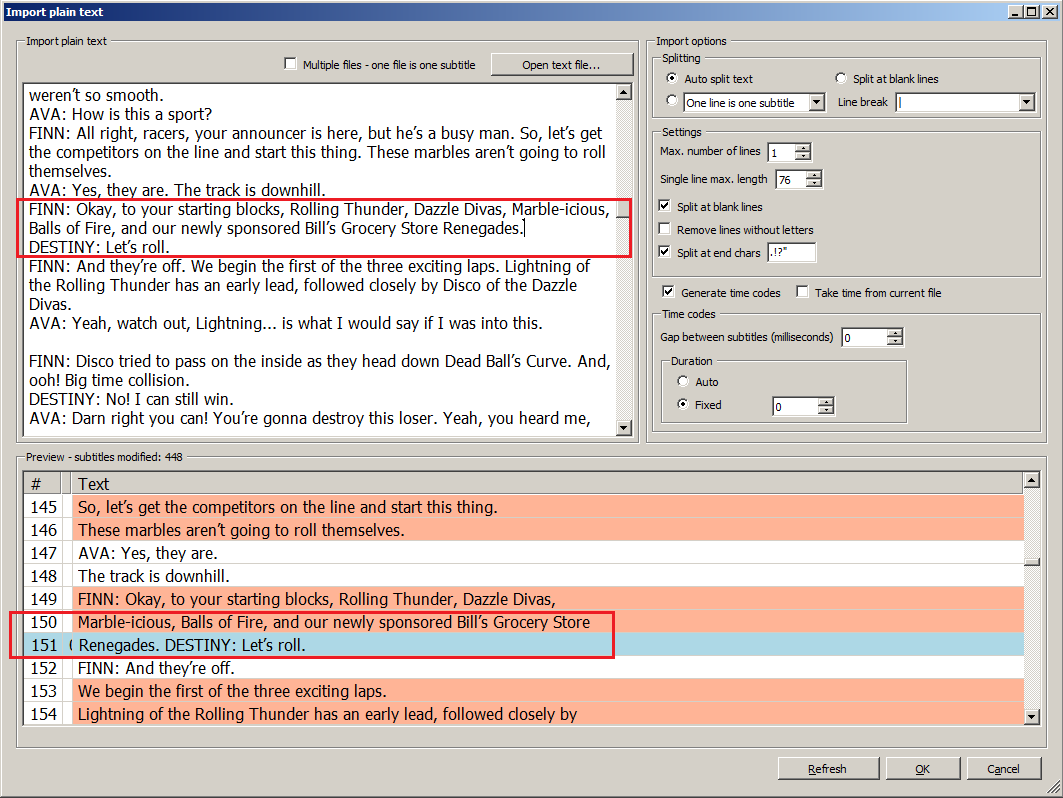The height and width of the screenshot is (798, 1063).
Task: Click the Refresh button to rebuild preview
Action: pyautogui.click(x=828, y=768)
